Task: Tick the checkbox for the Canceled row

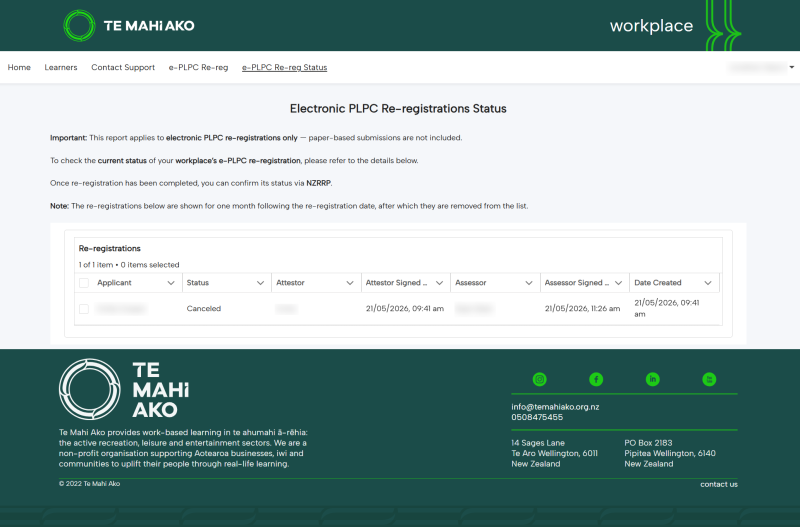Action: [84, 309]
